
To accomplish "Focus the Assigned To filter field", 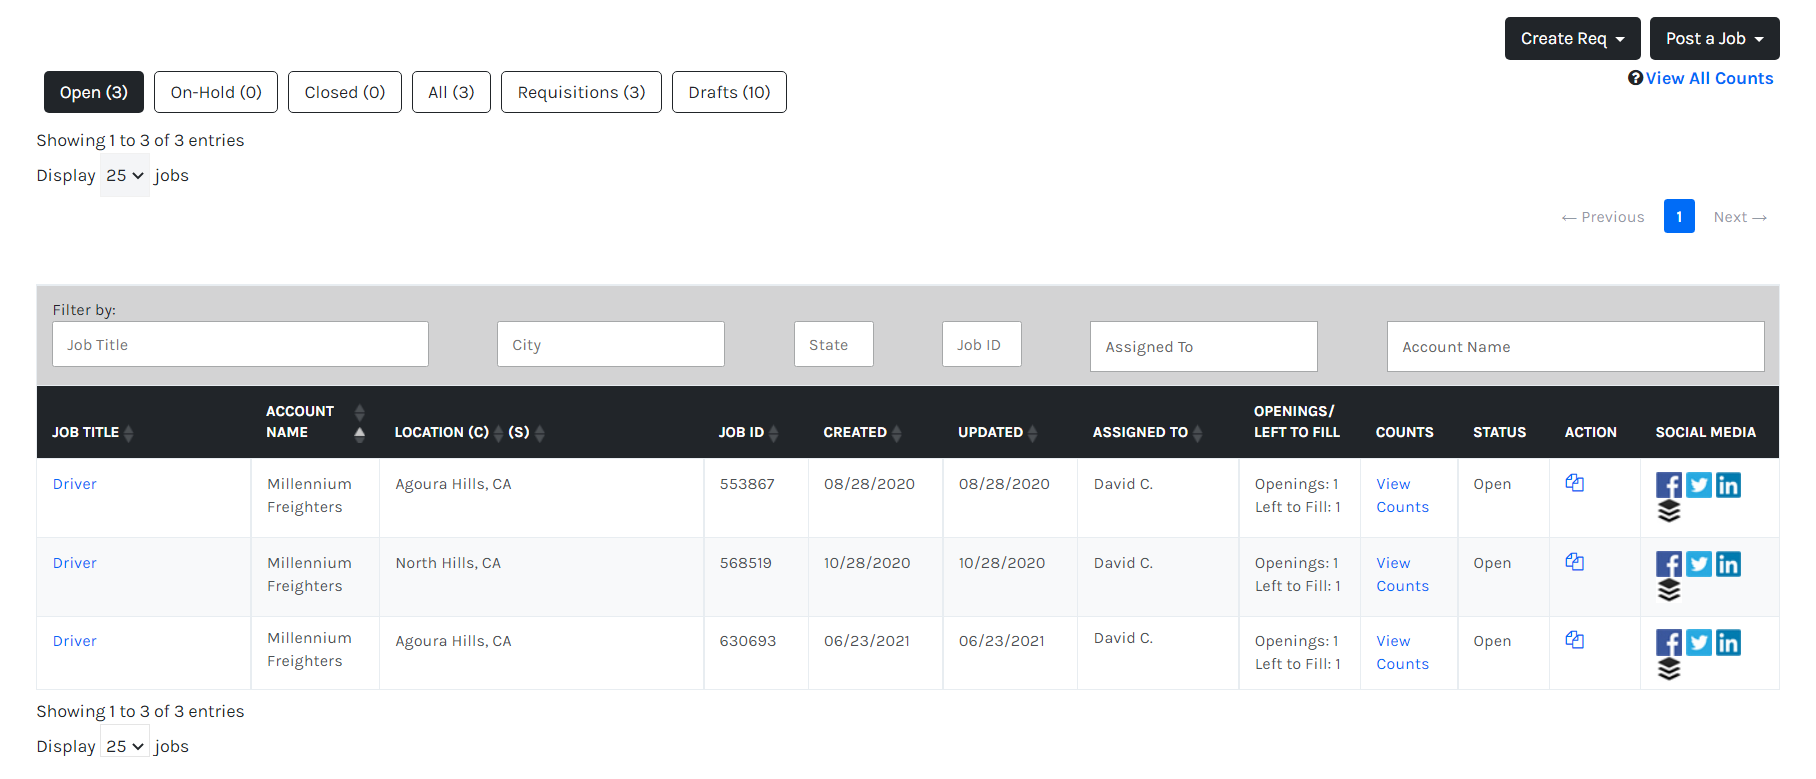I will (1204, 346).
